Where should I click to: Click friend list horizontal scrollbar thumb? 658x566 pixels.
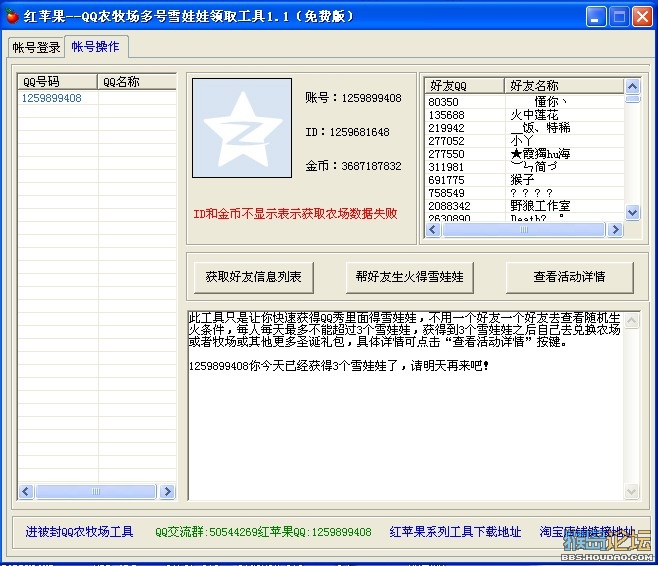pyautogui.click(x=524, y=230)
